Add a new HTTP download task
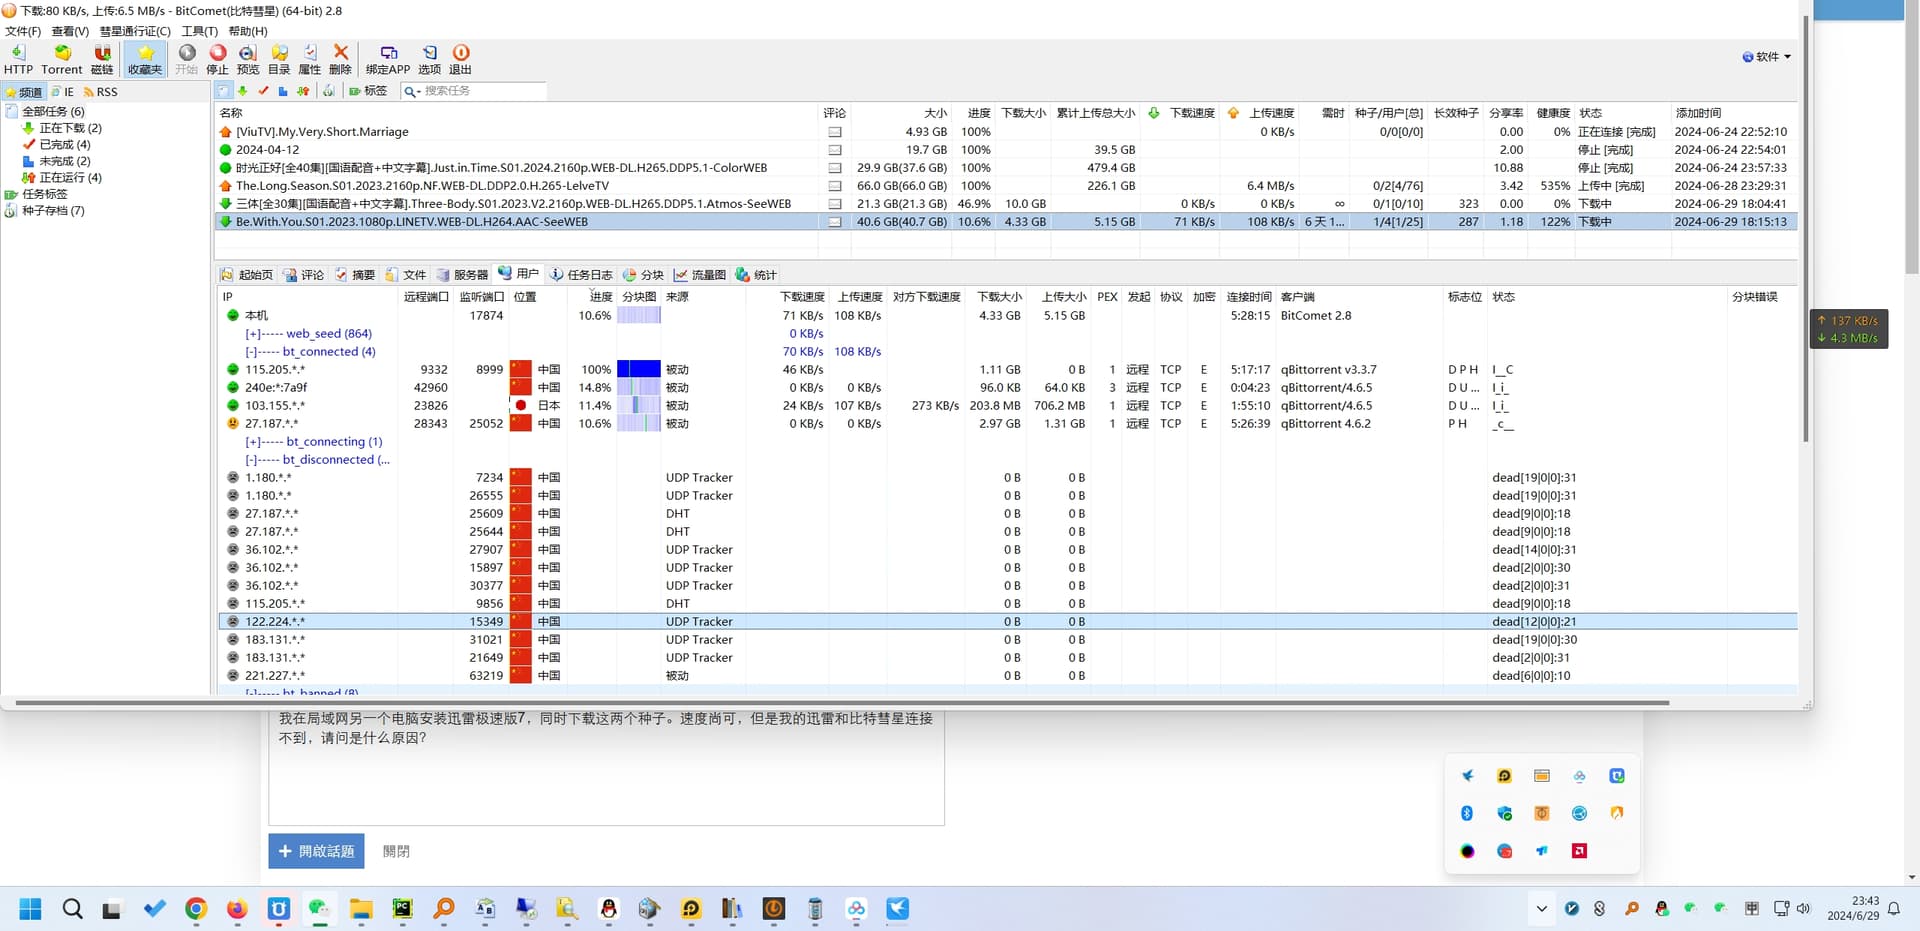1920x931 pixels. (x=18, y=59)
